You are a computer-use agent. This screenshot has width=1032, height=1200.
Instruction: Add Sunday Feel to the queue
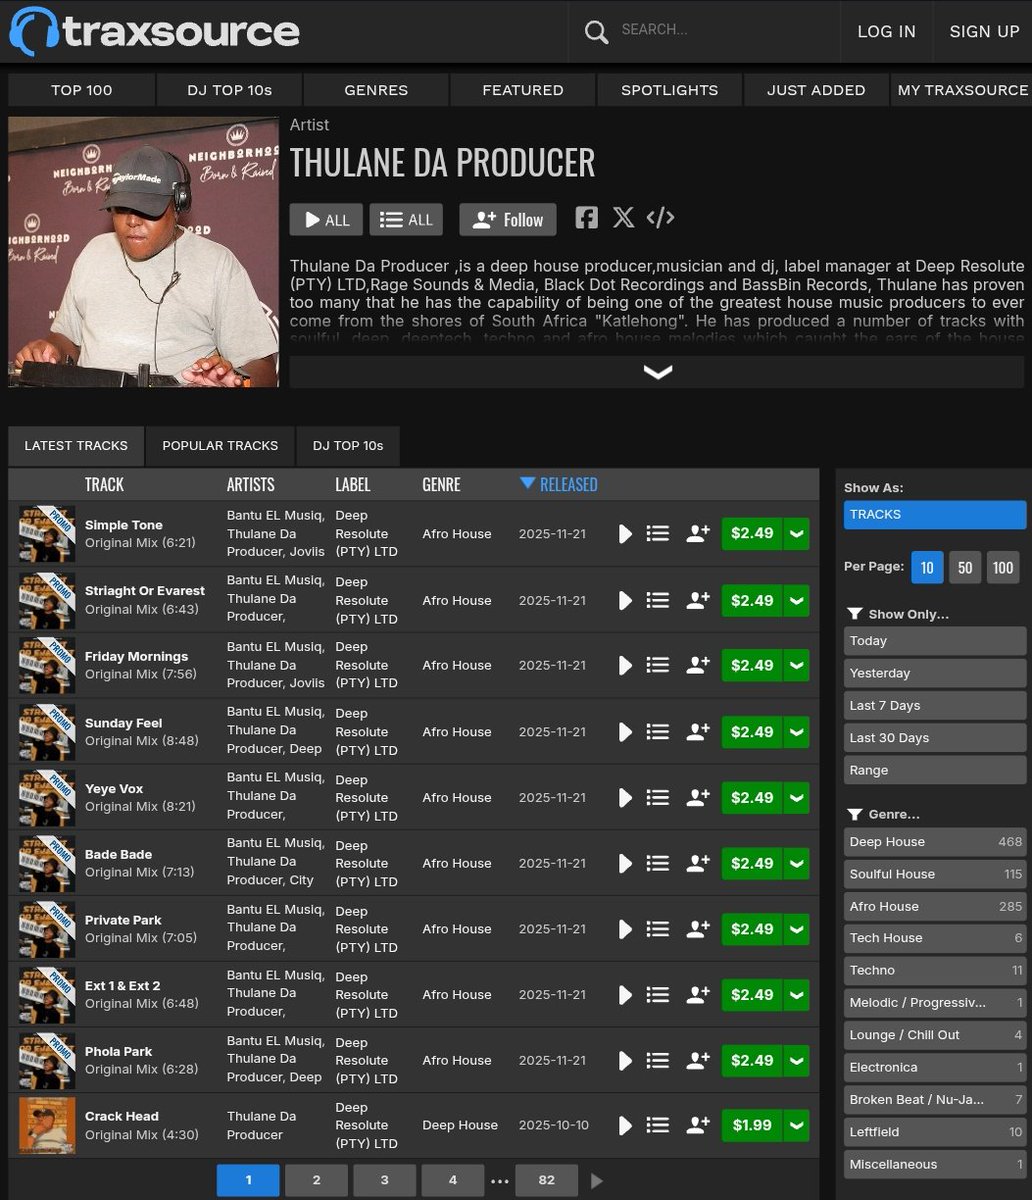click(657, 732)
